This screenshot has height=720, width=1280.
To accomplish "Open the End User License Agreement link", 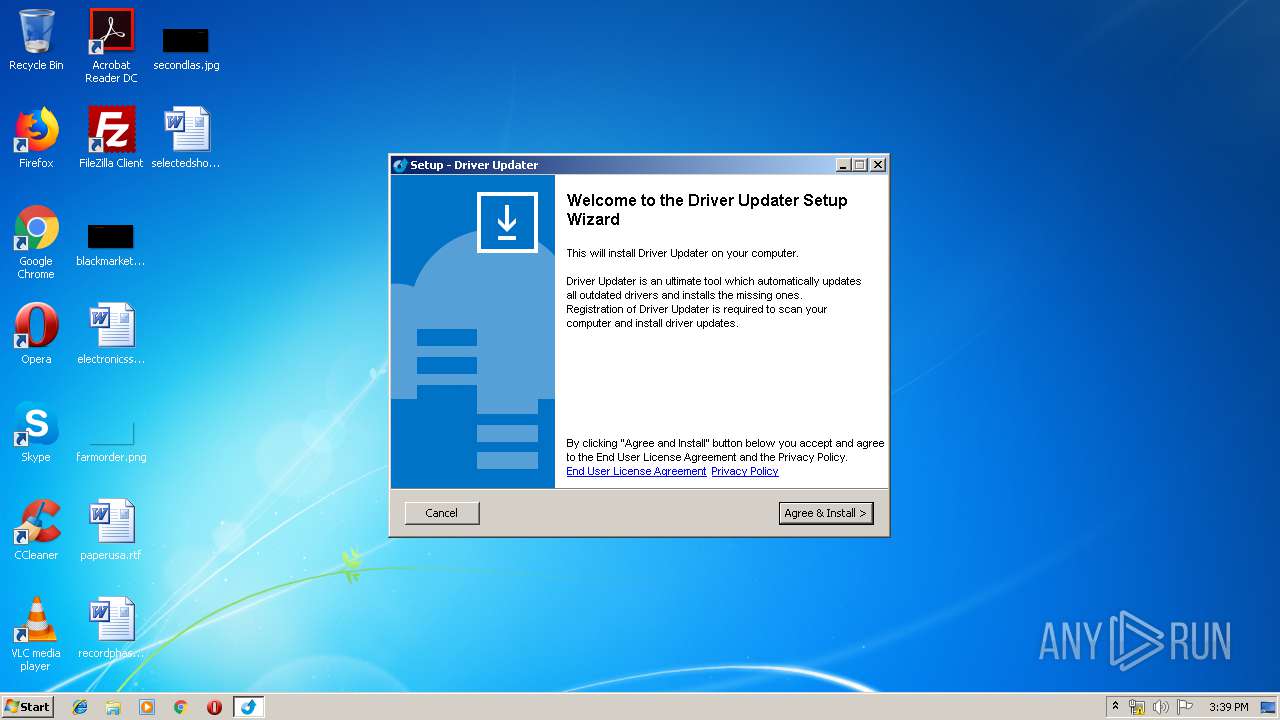I will (636, 471).
